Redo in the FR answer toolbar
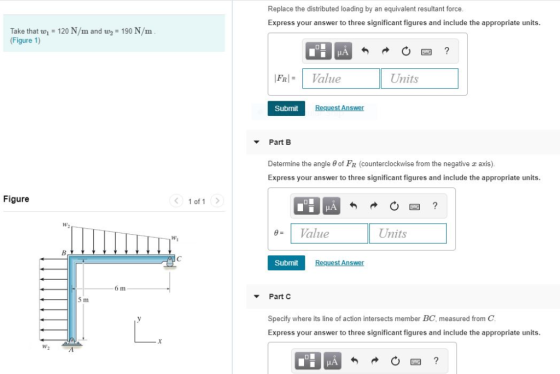This screenshot has width=560, height=374. click(385, 51)
